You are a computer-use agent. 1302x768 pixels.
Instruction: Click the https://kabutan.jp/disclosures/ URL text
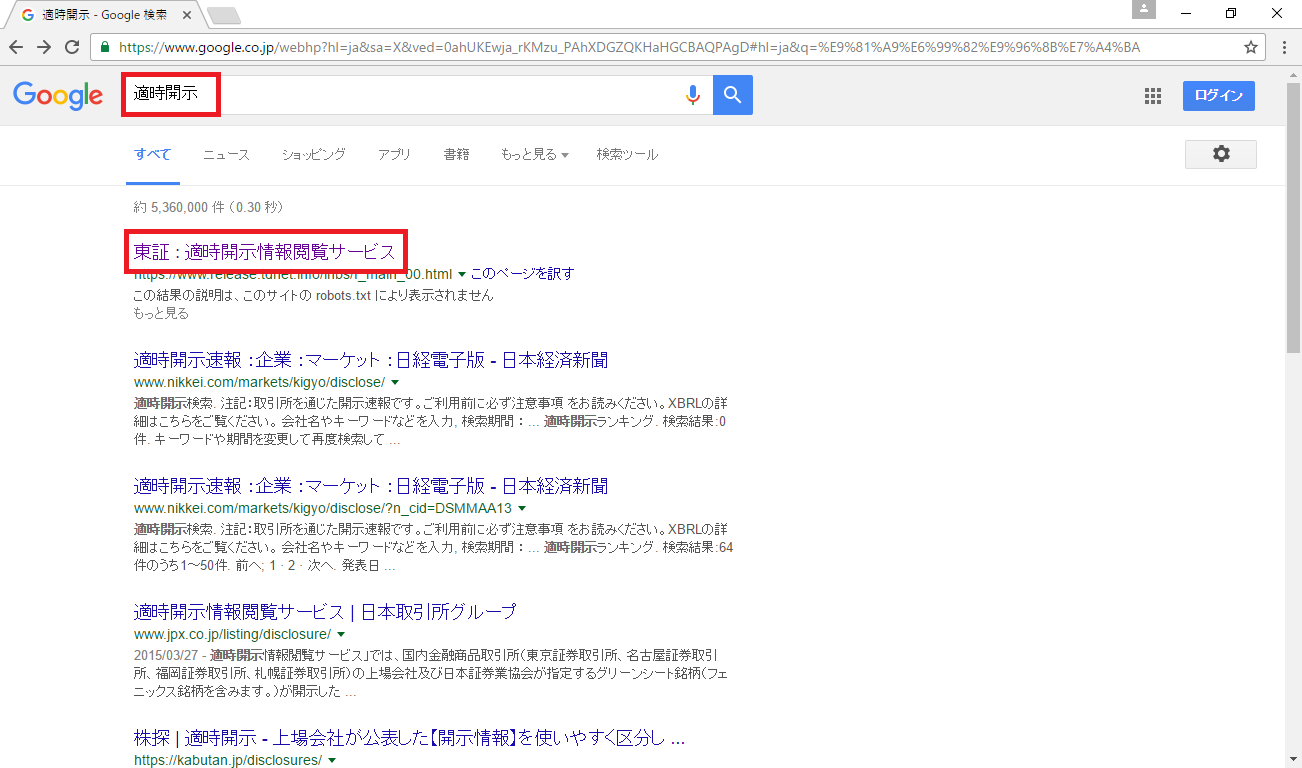tap(228, 761)
